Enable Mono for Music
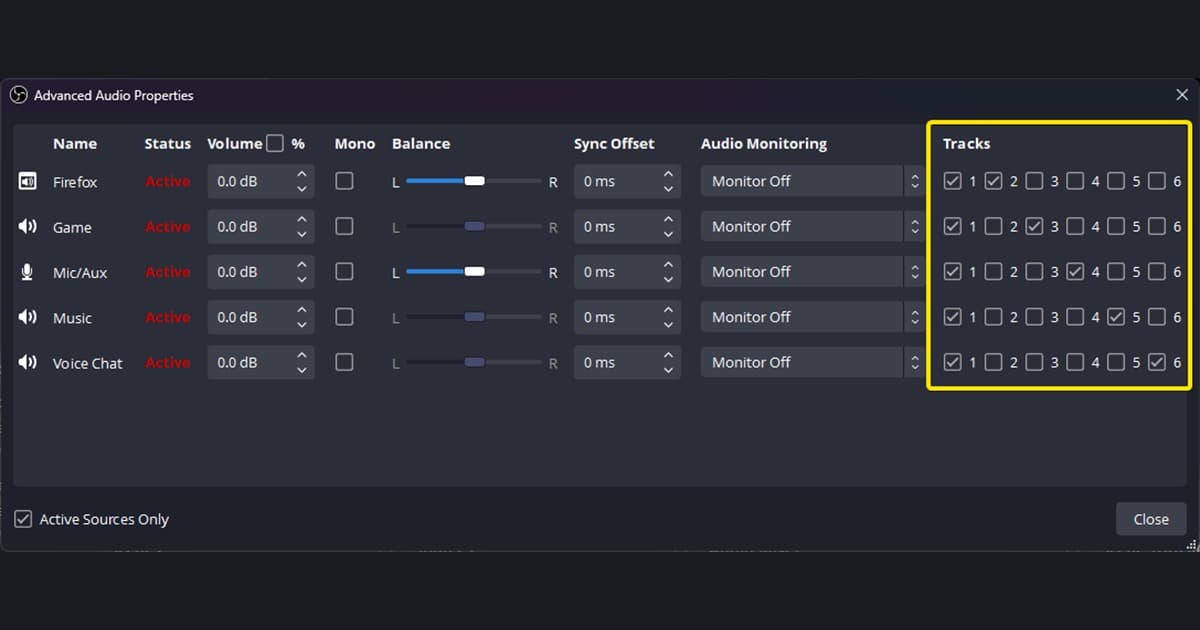This screenshot has width=1200, height=630. [x=344, y=316]
